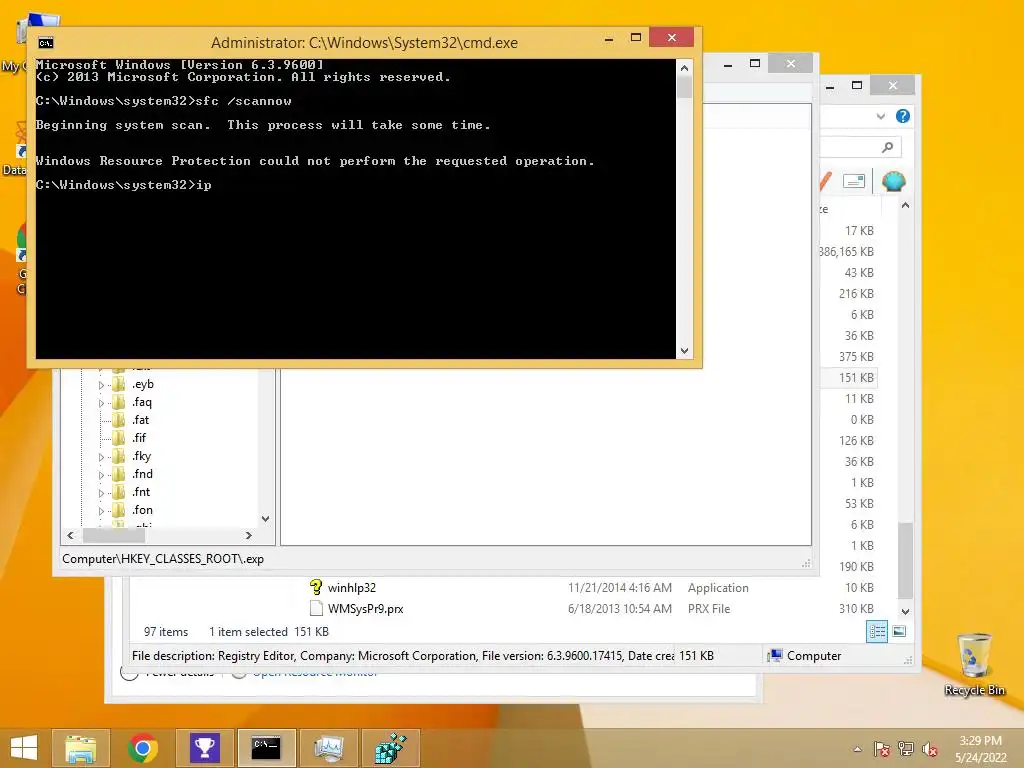This screenshot has width=1024, height=768.
Task: Click the cmd window scrollbar thumb
Action: [x=684, y=86]
